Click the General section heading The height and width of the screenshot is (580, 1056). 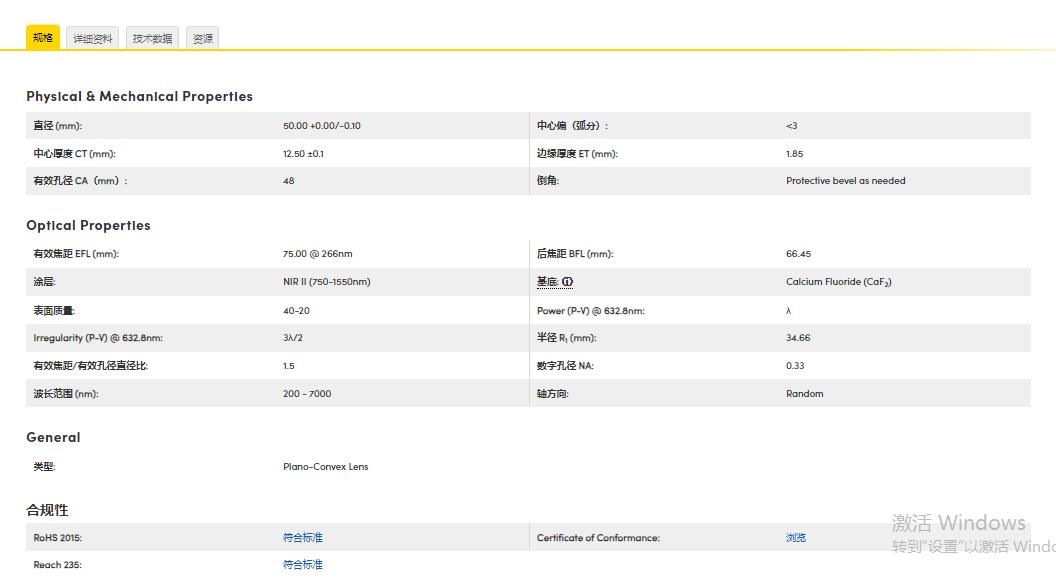(53, 437)
